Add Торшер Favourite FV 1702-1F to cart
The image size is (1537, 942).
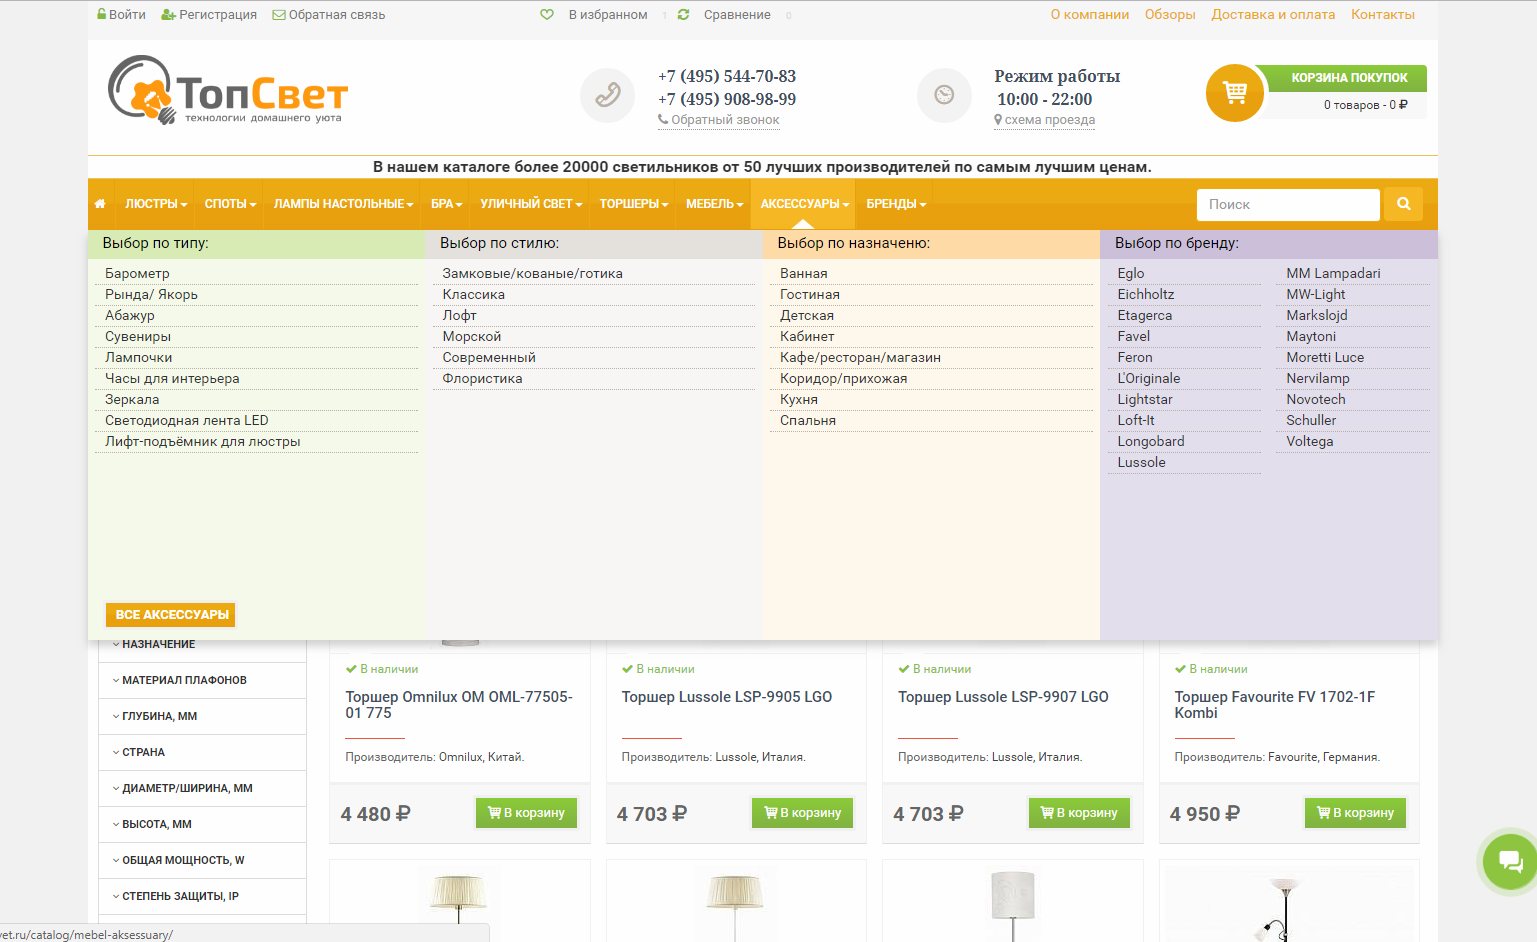pos(1356,813)
